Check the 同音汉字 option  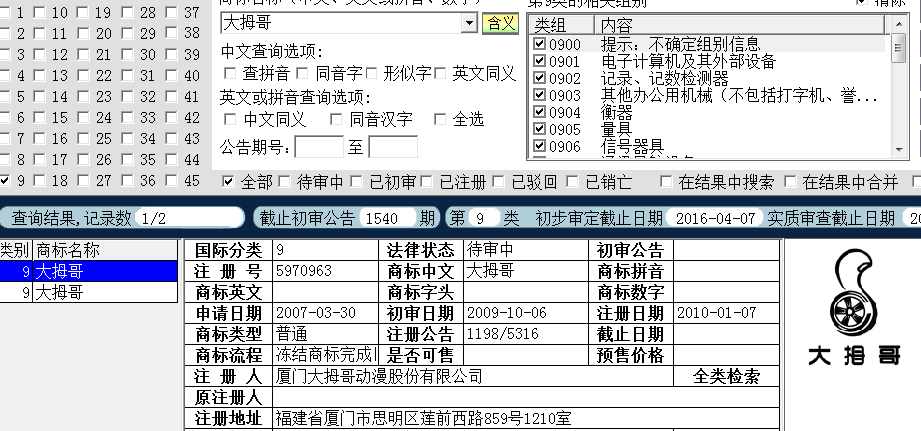point(336,119)
